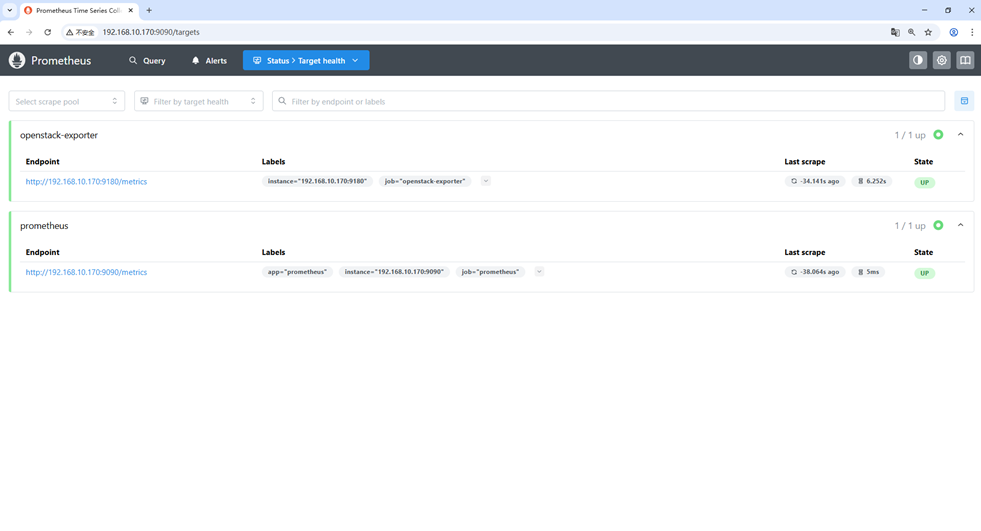Click the browser reload icon
The height and width of the screenshot is (531, 981).
point(47,32)
